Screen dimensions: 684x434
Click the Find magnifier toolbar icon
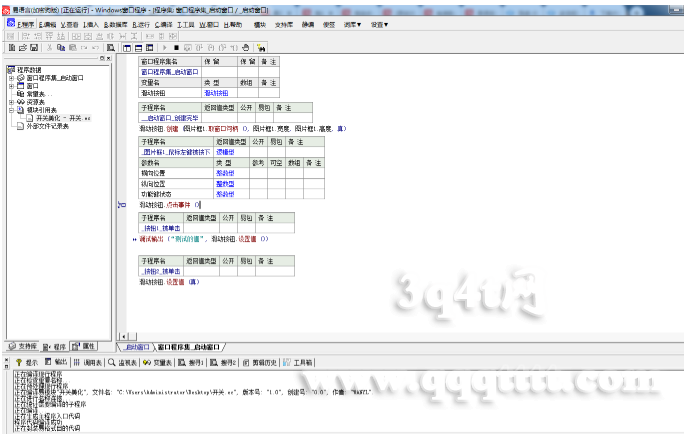pos(111,48)
